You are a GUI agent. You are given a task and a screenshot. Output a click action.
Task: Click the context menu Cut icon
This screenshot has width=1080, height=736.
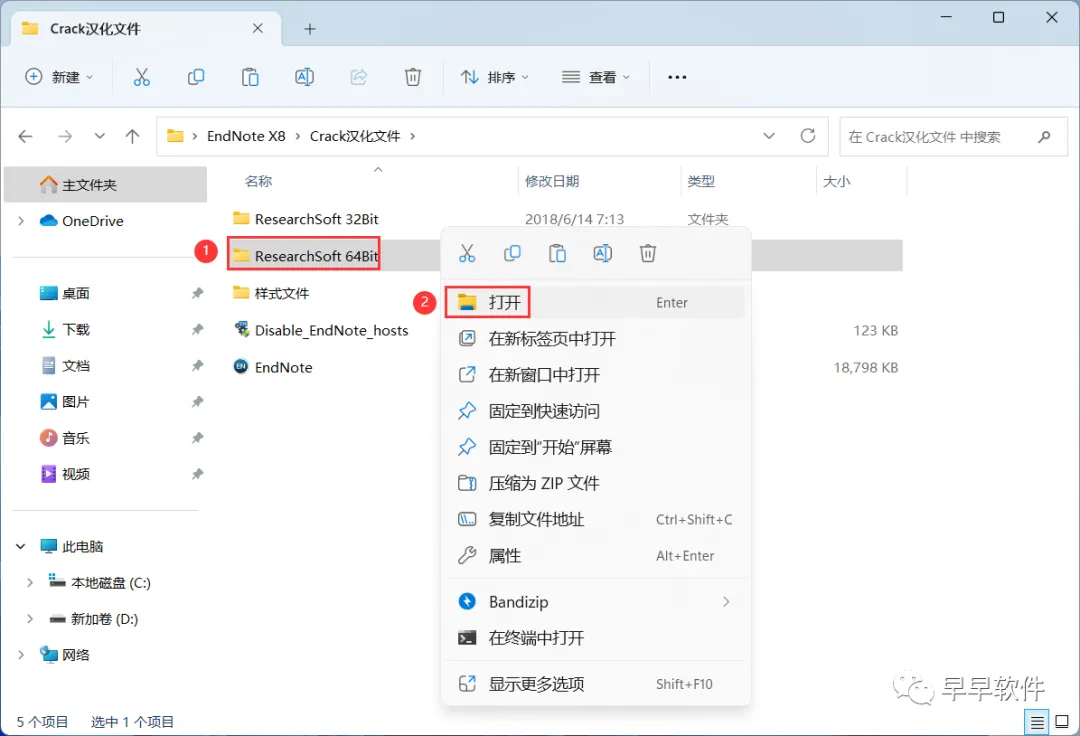[x=467, y=253]
